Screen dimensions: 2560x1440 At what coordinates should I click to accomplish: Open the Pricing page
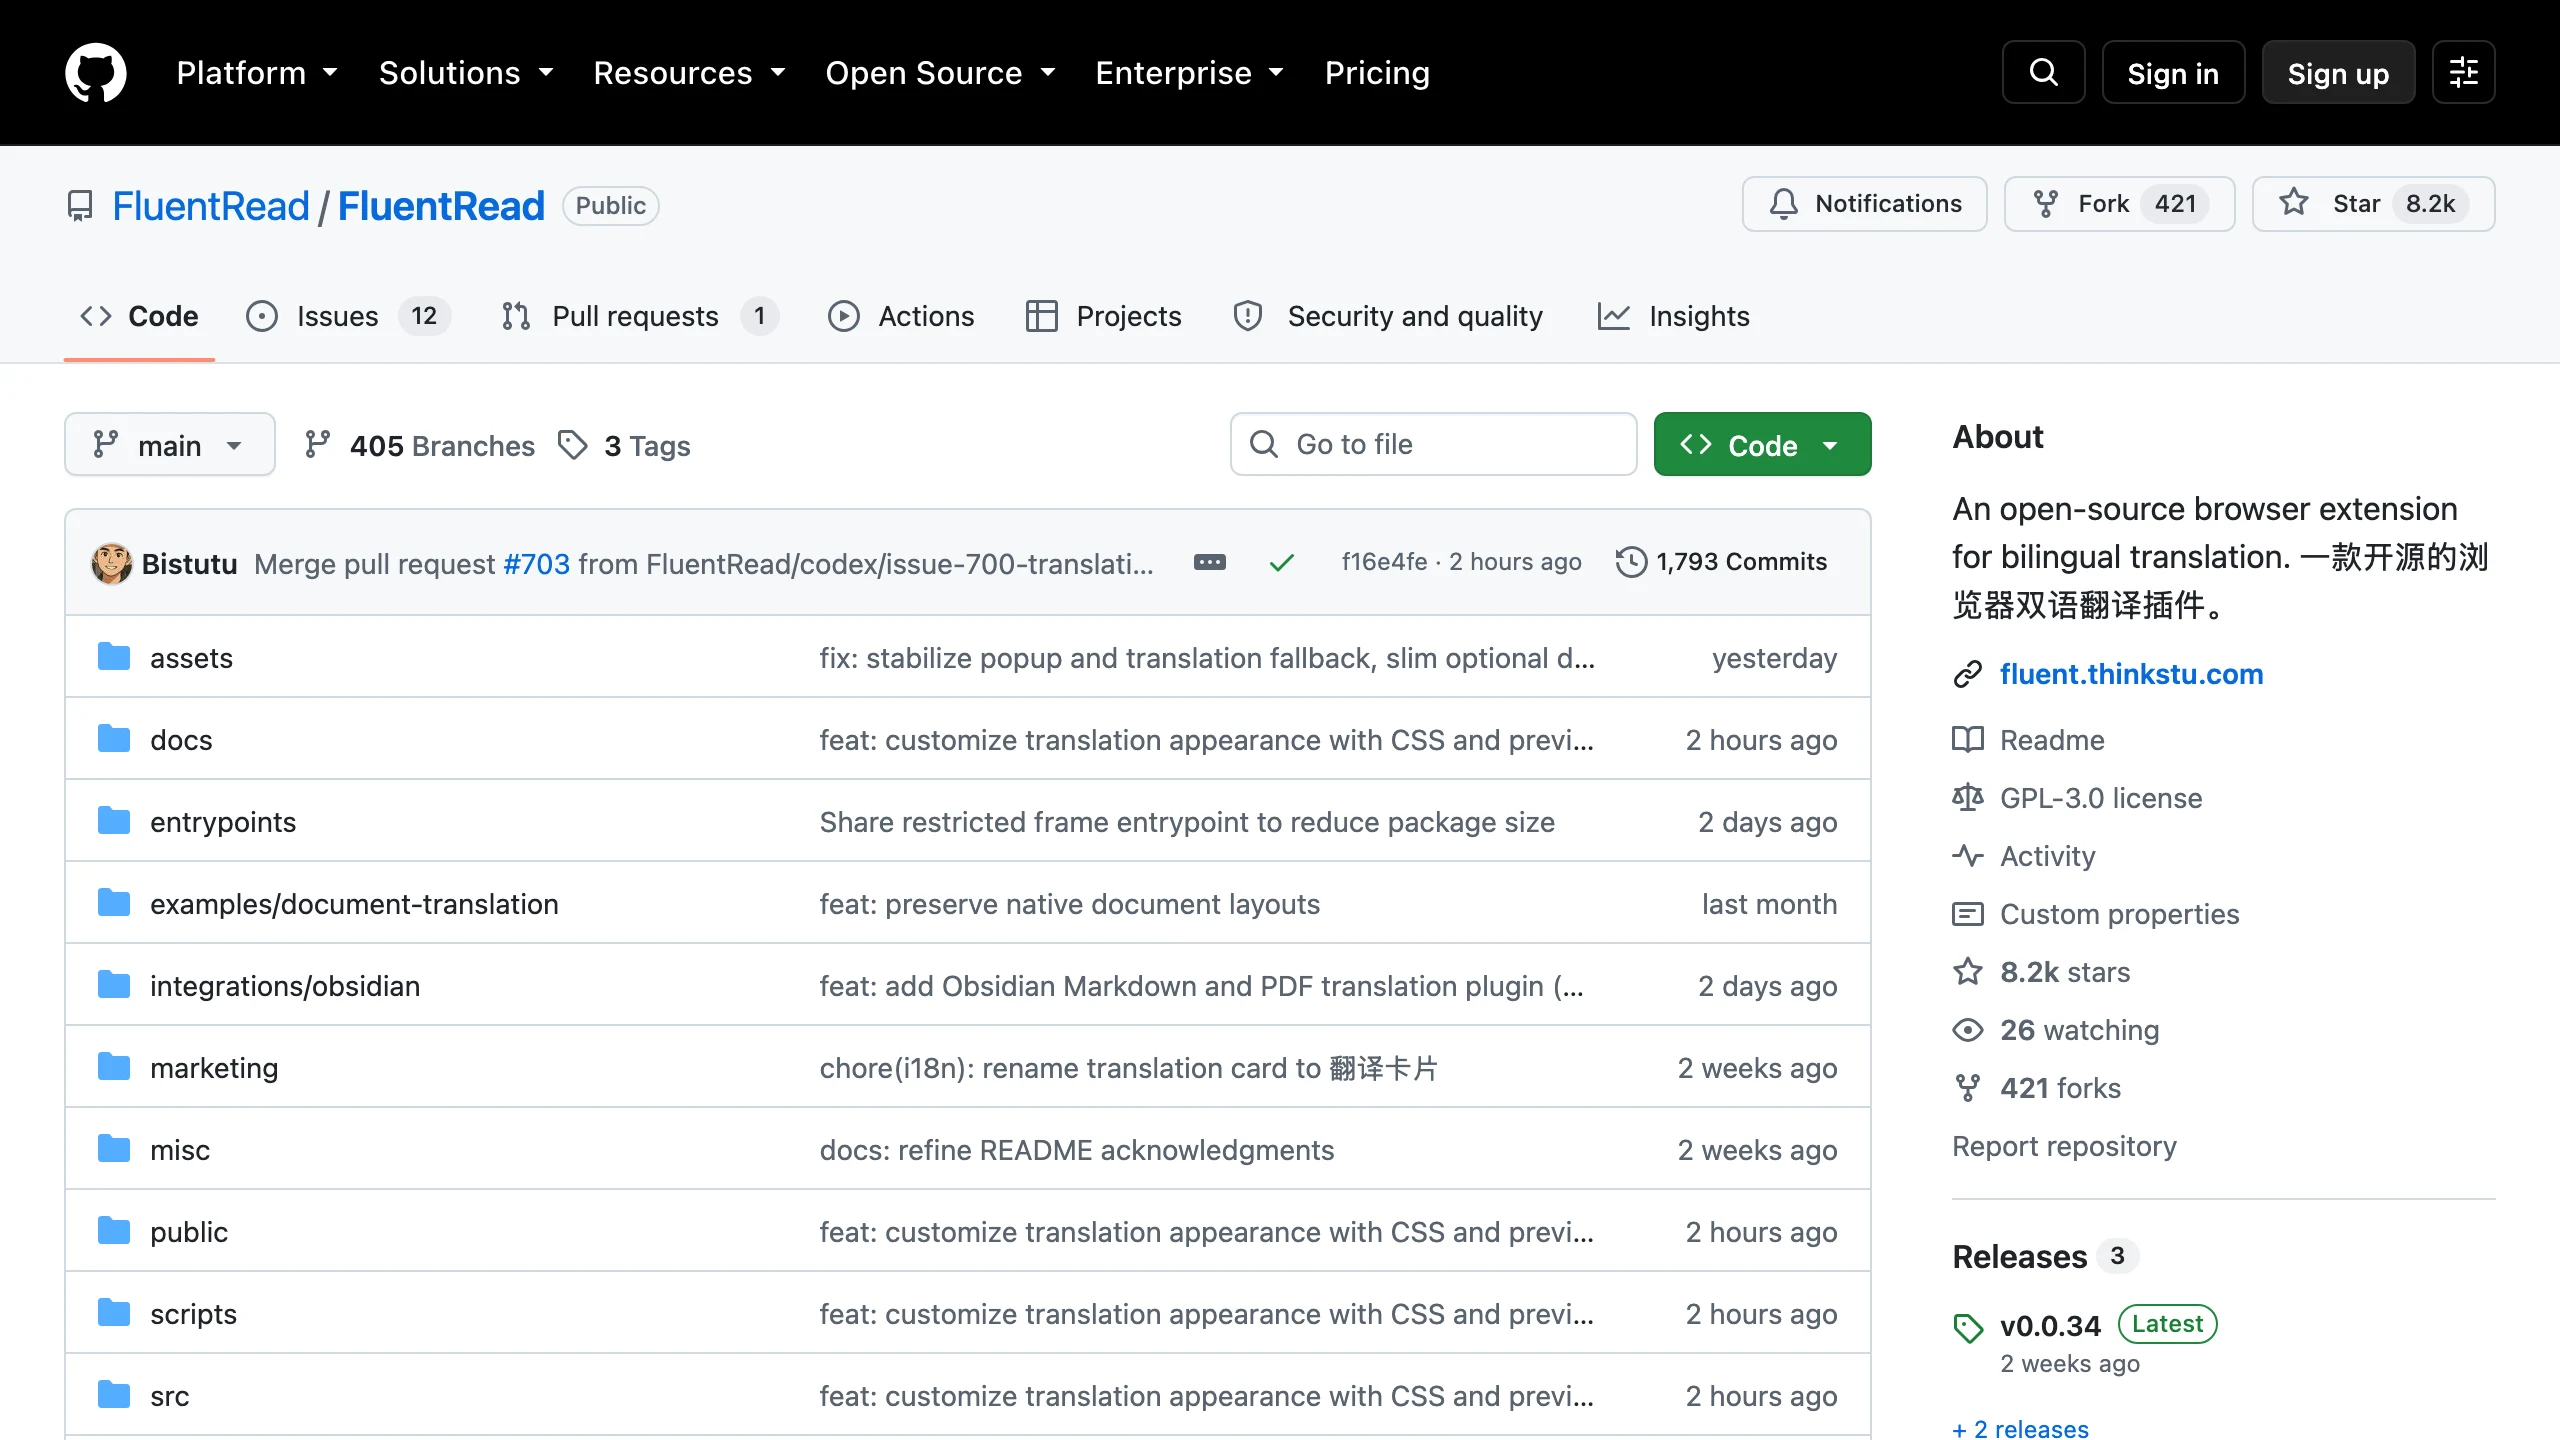click(x=1377, y=72)
